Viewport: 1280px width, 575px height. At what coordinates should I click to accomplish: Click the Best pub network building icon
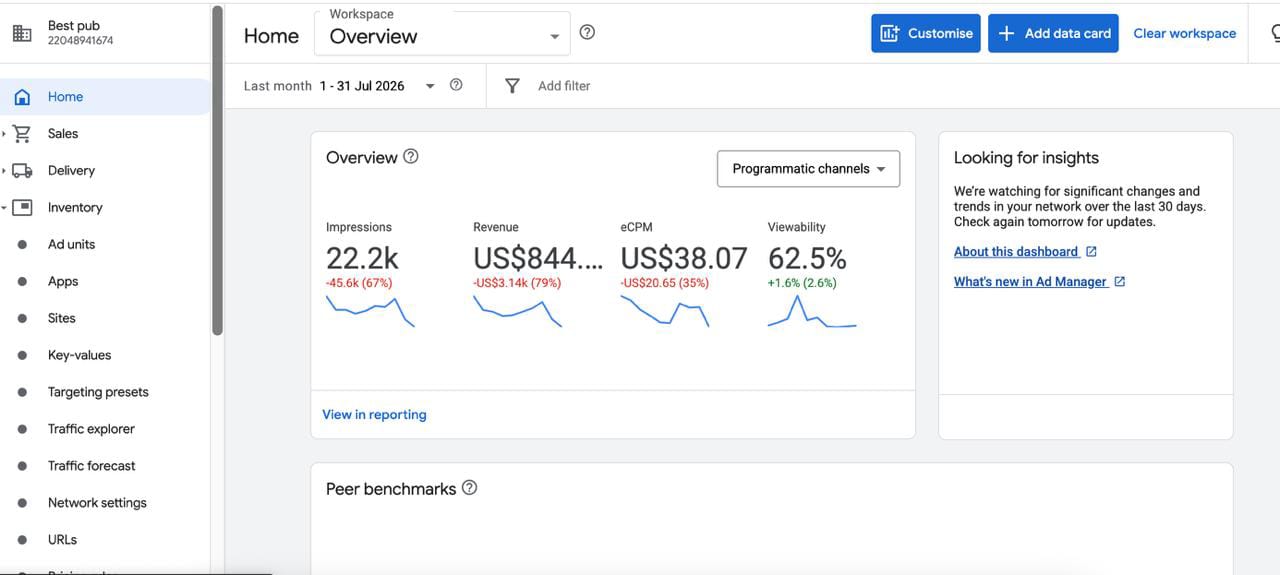pyautogui.click(x=22, y=33)
